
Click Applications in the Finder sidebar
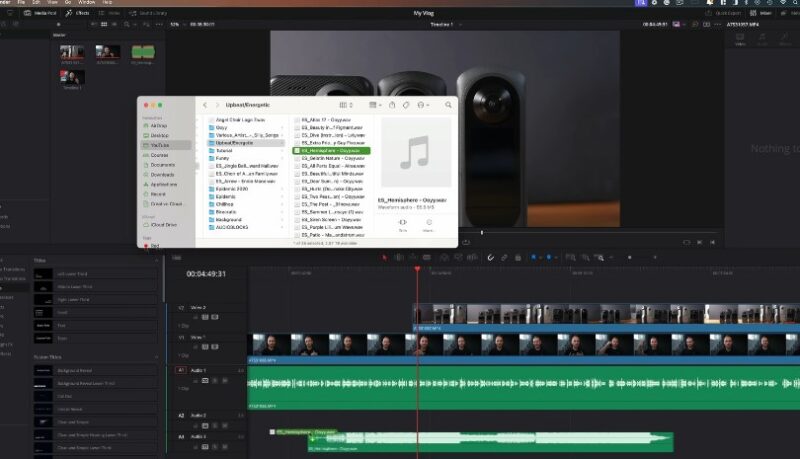pyautogui.click(x=163, y=184)
